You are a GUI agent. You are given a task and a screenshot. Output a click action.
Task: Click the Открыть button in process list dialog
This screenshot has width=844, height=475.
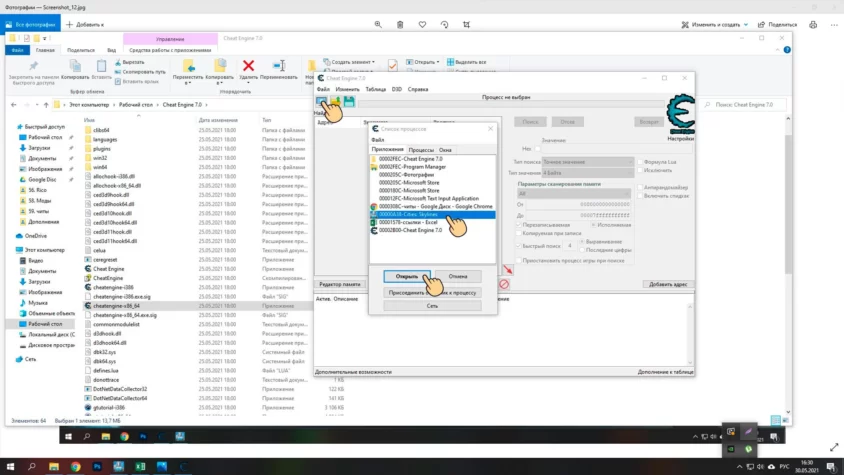(x=407, y=276)
